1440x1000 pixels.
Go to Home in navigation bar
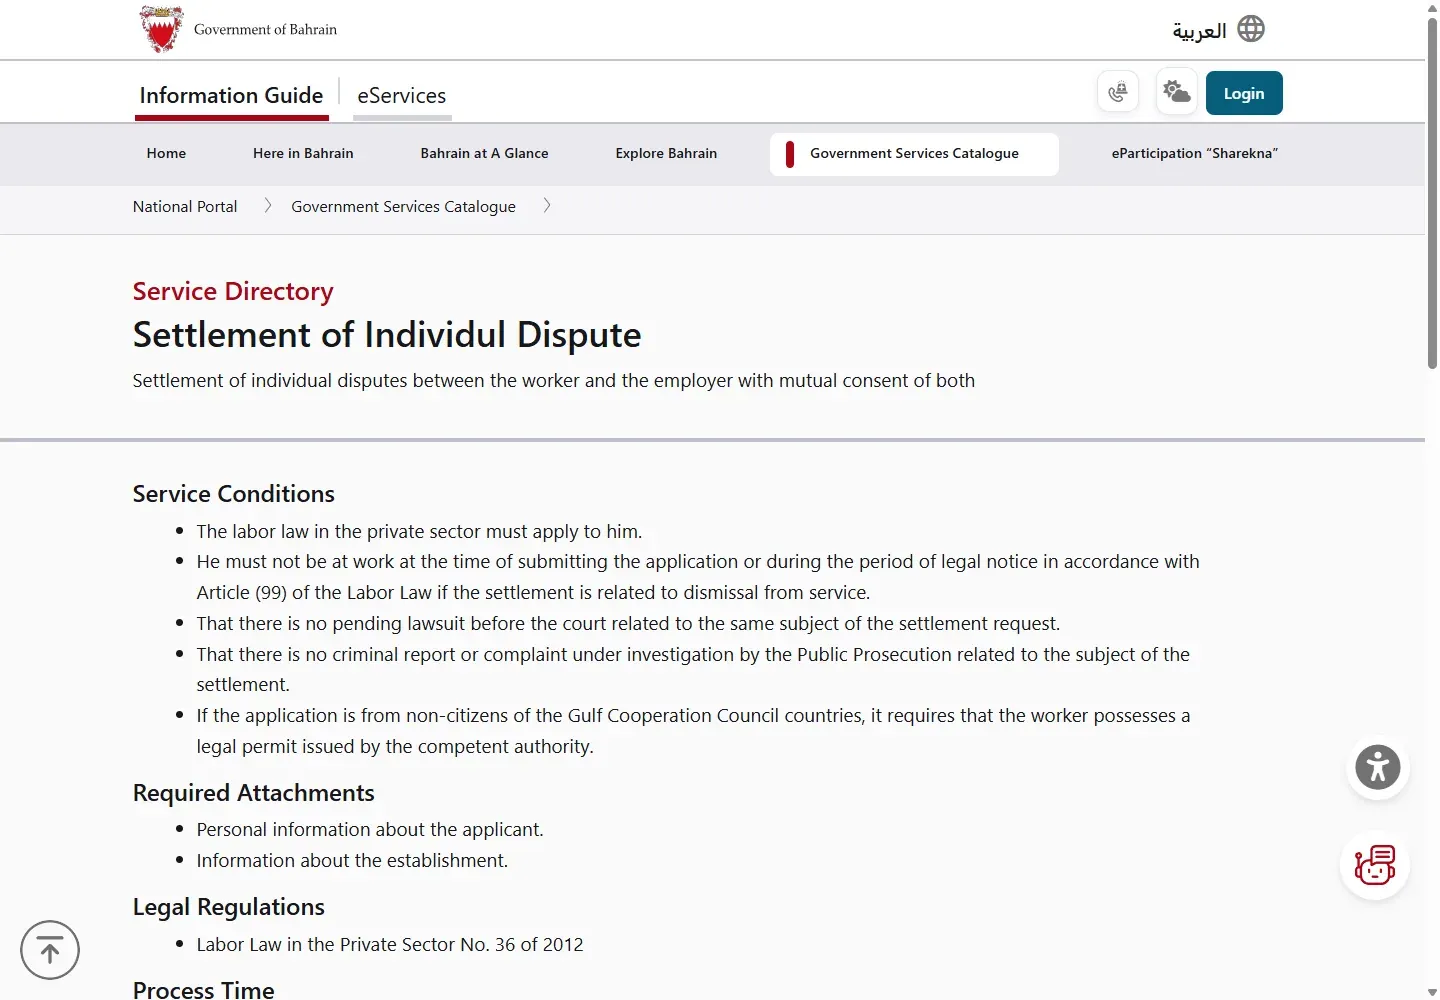(166, 153)
